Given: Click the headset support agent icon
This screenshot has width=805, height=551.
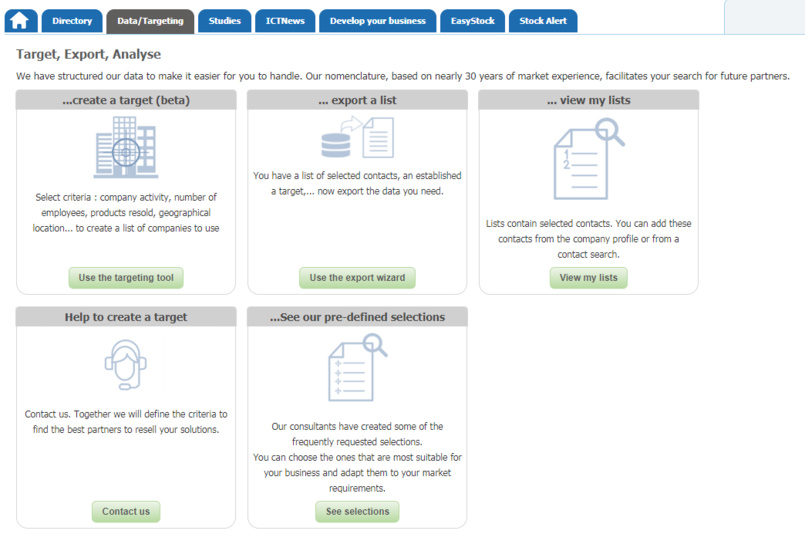Looking at the screenshot, I should click(x=126, y=365).
